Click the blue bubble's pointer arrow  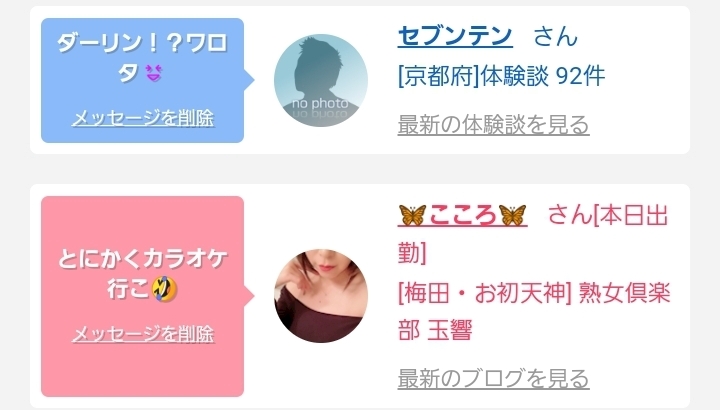(249, 80)
